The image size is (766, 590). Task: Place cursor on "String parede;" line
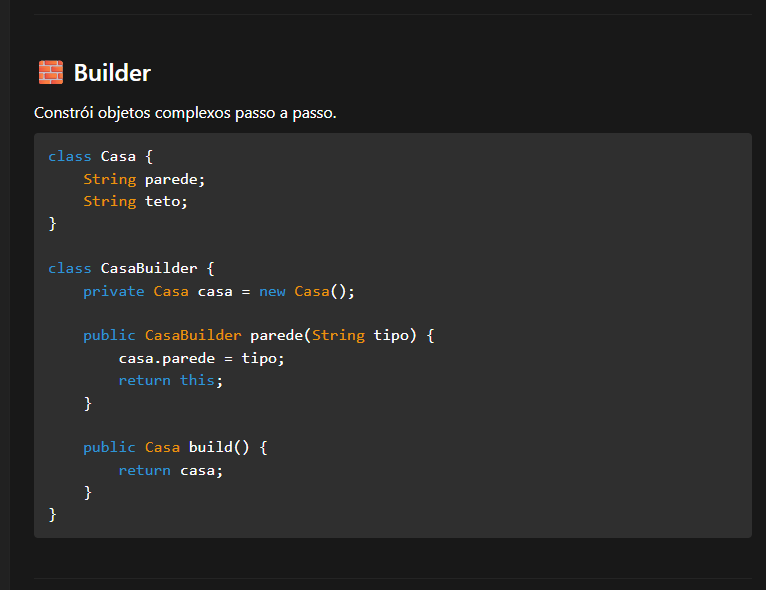(x=143, y=179)
